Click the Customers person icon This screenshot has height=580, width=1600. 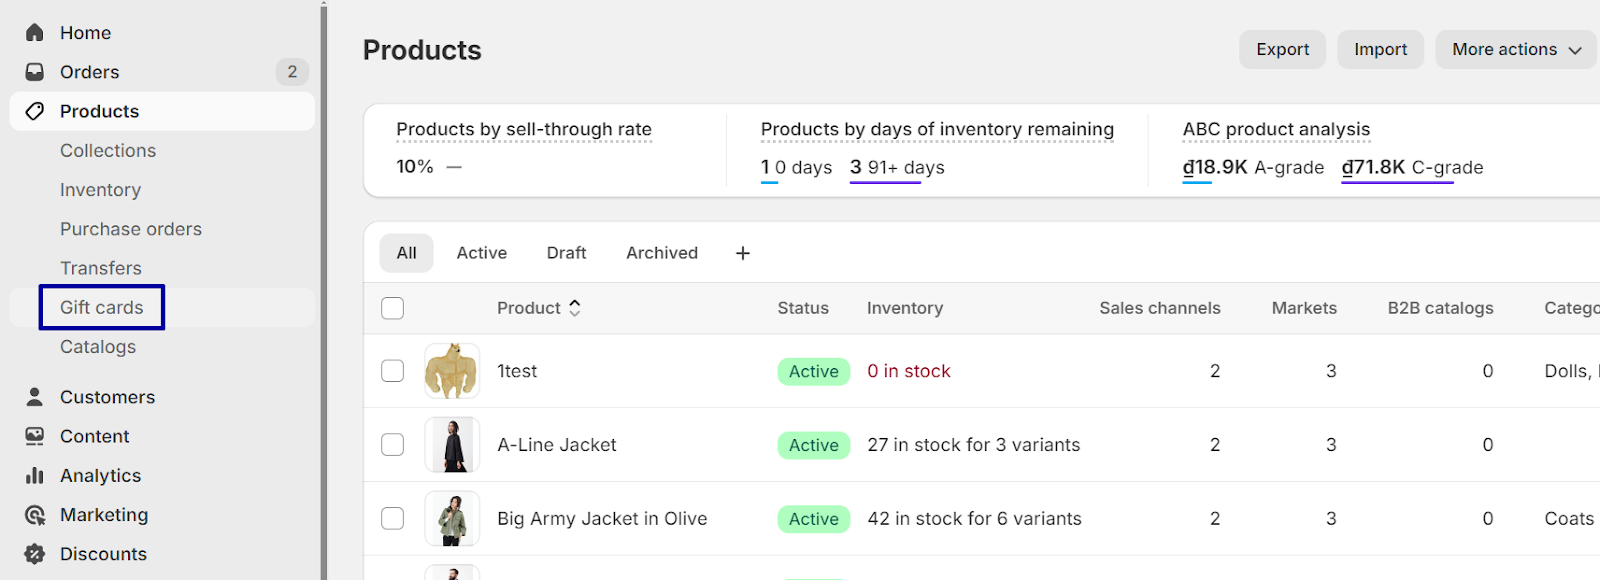point(35,397)
